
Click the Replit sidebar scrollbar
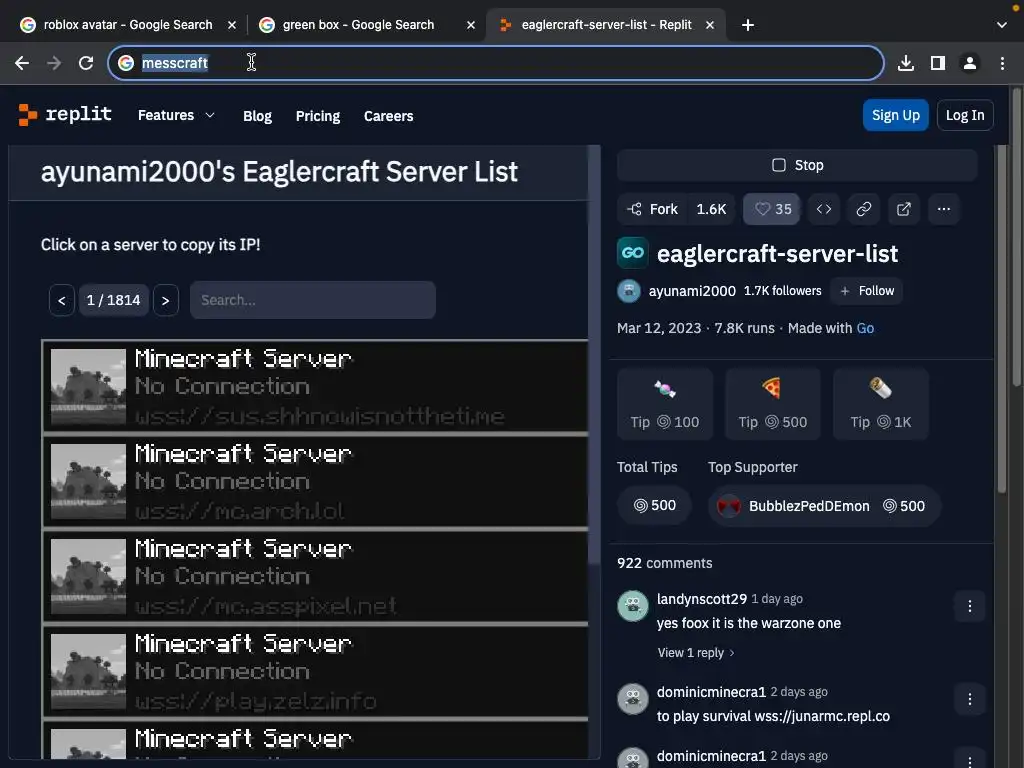1001,319
